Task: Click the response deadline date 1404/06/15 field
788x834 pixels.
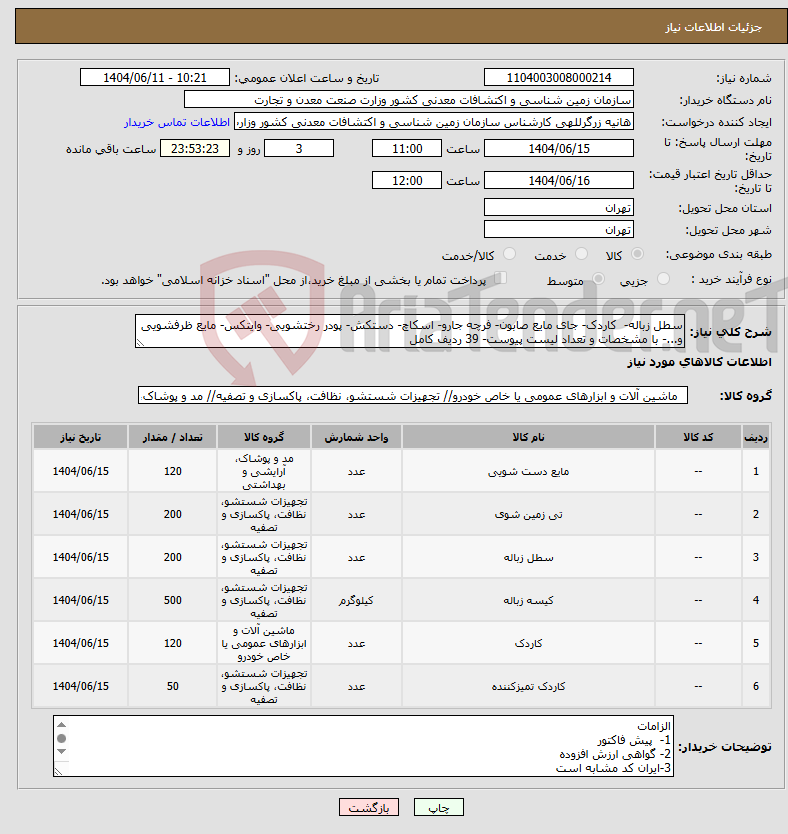Action: pos(559,148)
